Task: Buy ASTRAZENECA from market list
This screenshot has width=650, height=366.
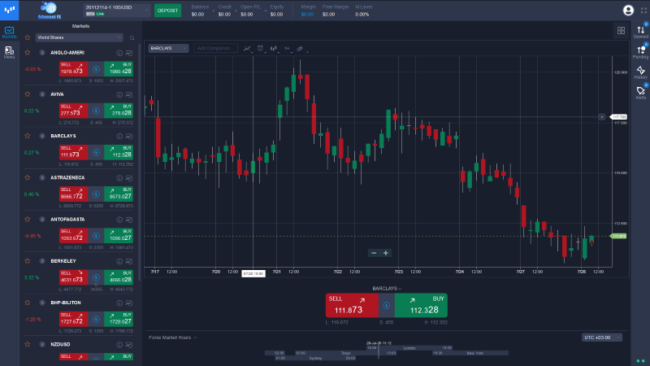Action: [119, 194]
